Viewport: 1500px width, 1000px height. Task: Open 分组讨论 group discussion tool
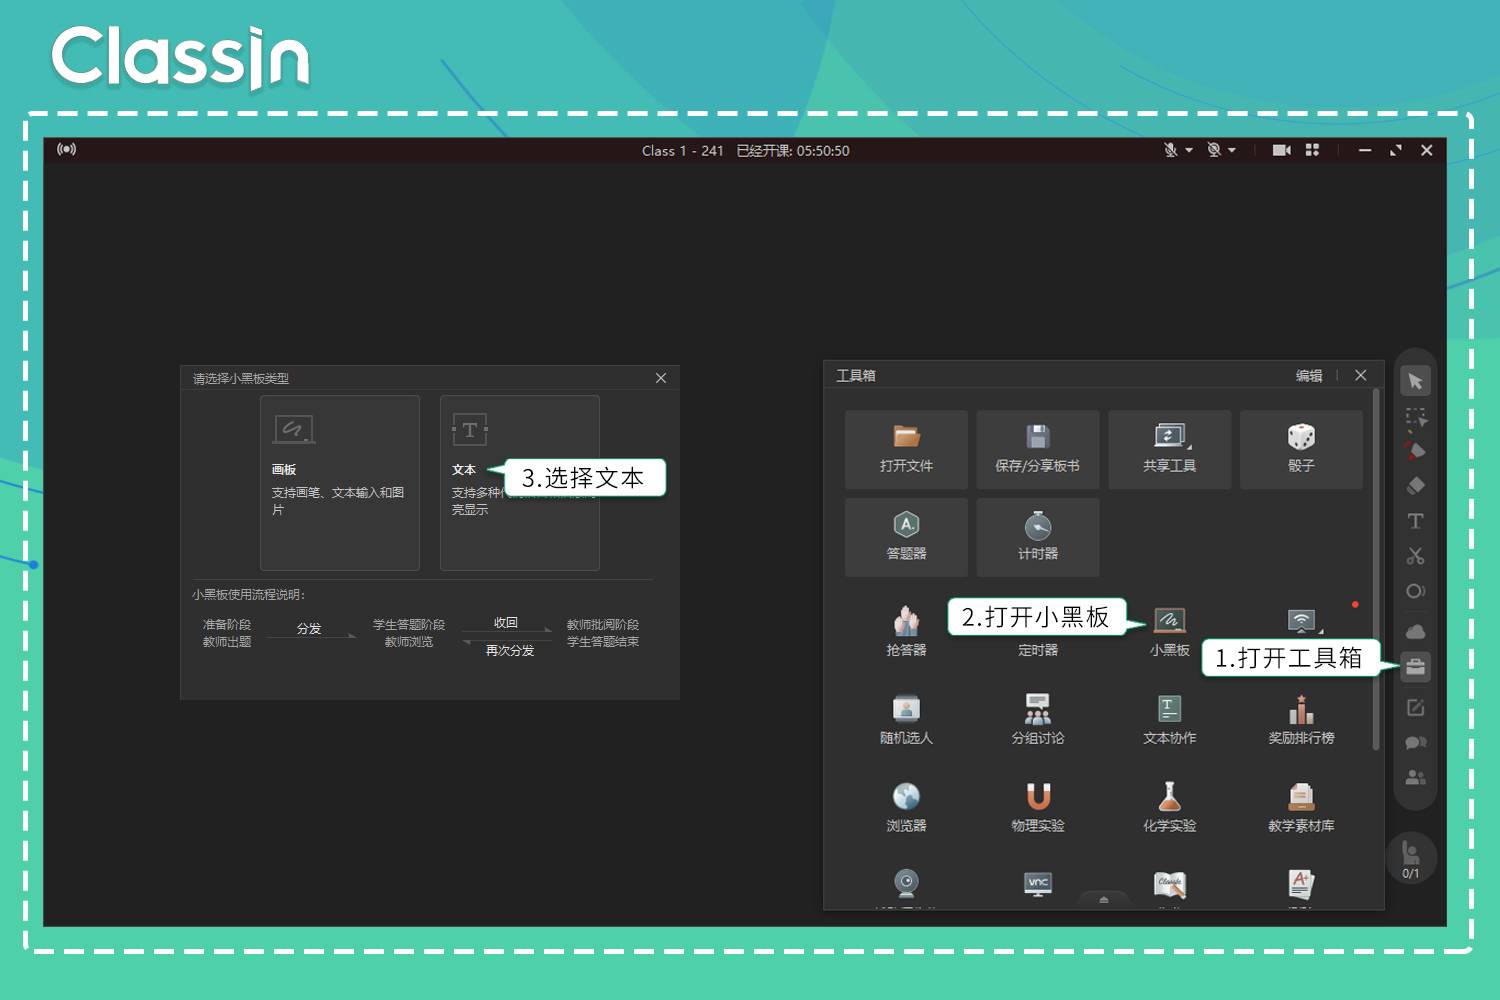(1037, 719)
